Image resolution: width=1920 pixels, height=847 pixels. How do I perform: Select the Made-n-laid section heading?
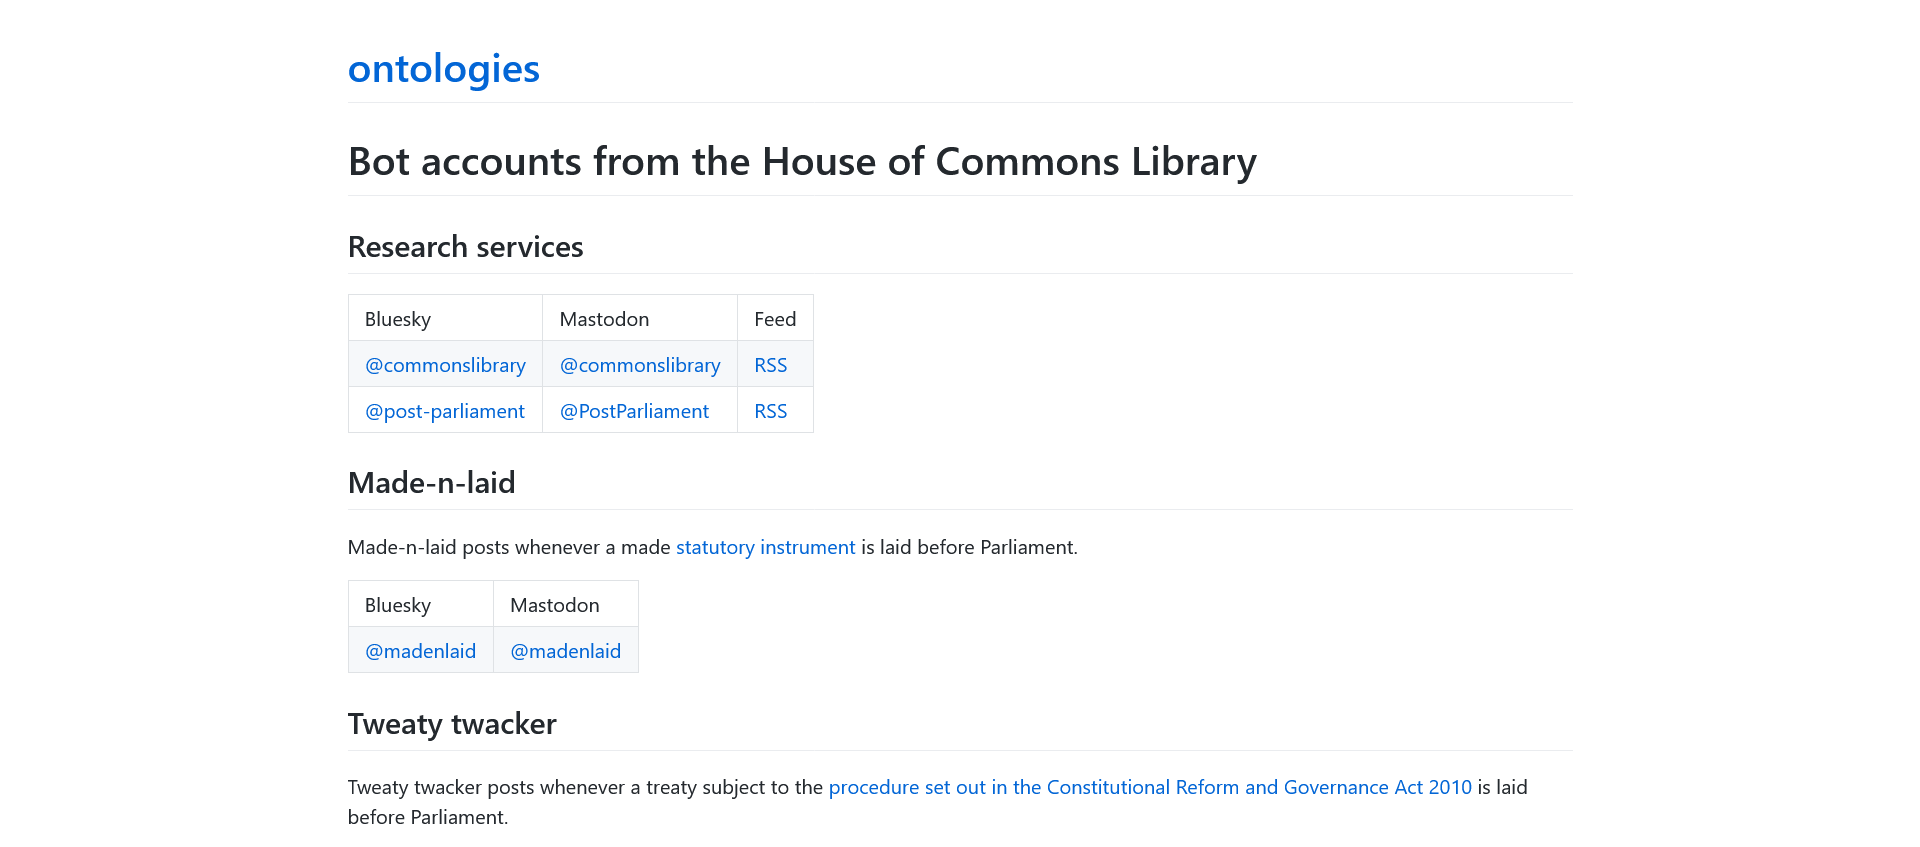click(431, 483)
